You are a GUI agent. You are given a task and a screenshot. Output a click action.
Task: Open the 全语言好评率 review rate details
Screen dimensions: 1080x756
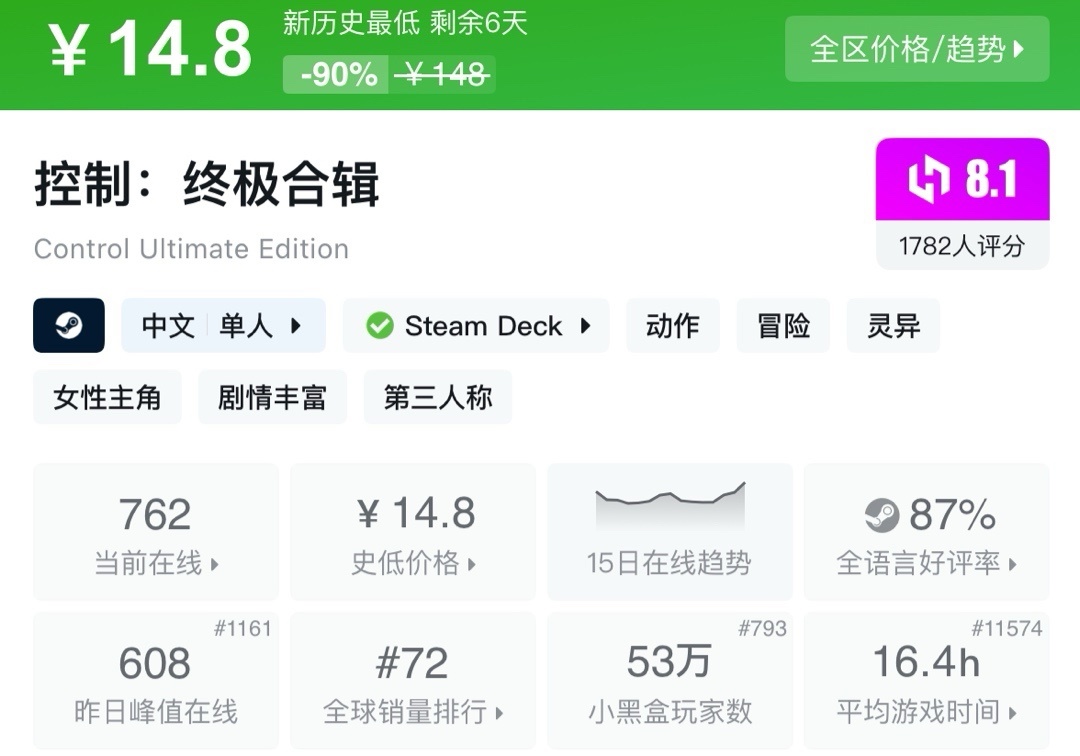(x=926, y=532)
